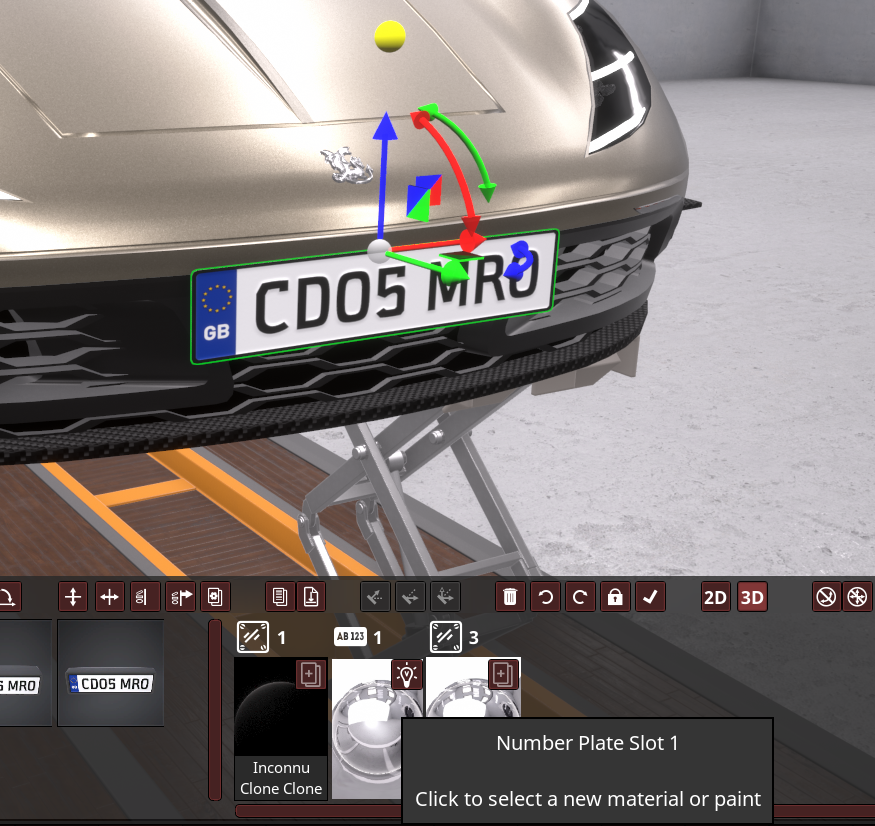
Task: Redo the last action
Action: [x=580, y=597]
